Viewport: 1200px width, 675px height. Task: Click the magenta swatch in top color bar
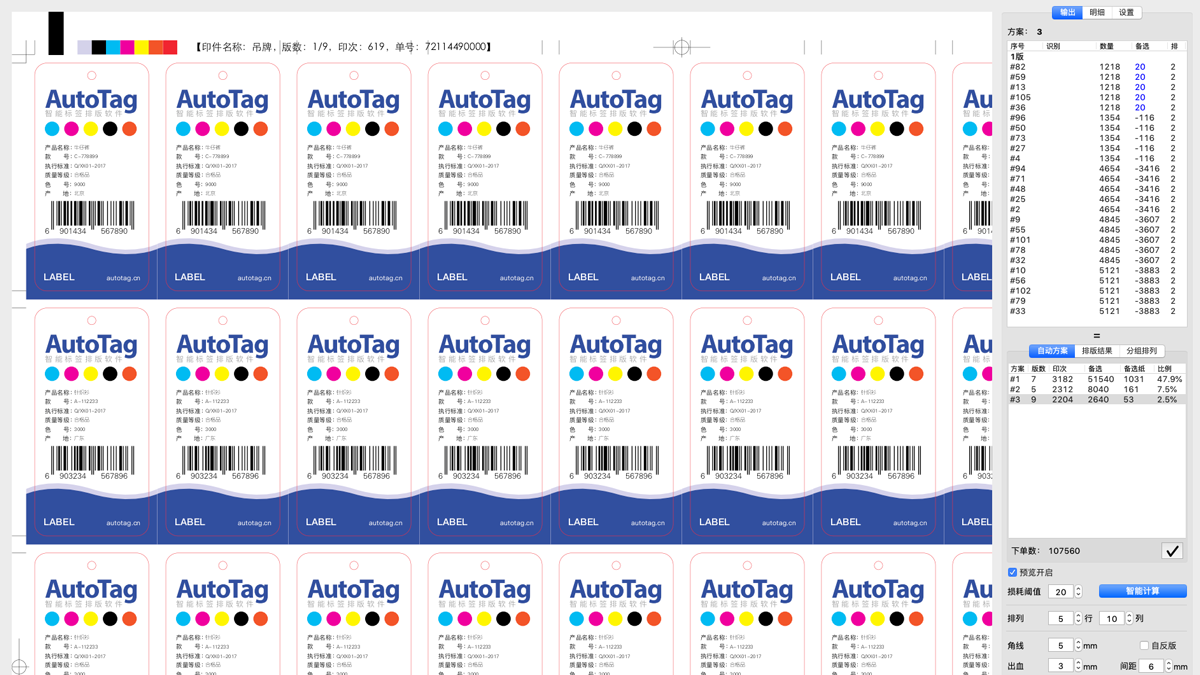coord(127,47)
